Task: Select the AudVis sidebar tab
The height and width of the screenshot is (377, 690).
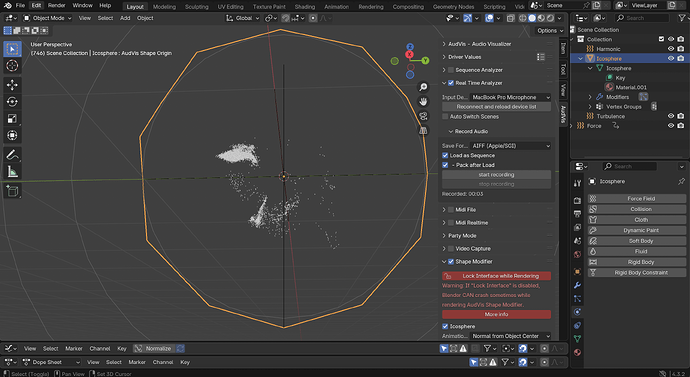Action: (563, 114)
